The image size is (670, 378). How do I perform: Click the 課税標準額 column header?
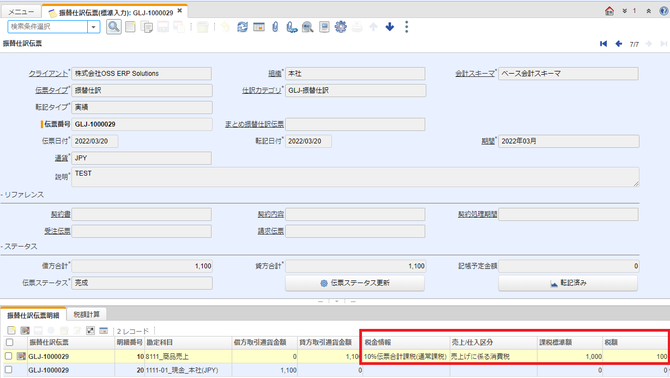pos(570,342)
